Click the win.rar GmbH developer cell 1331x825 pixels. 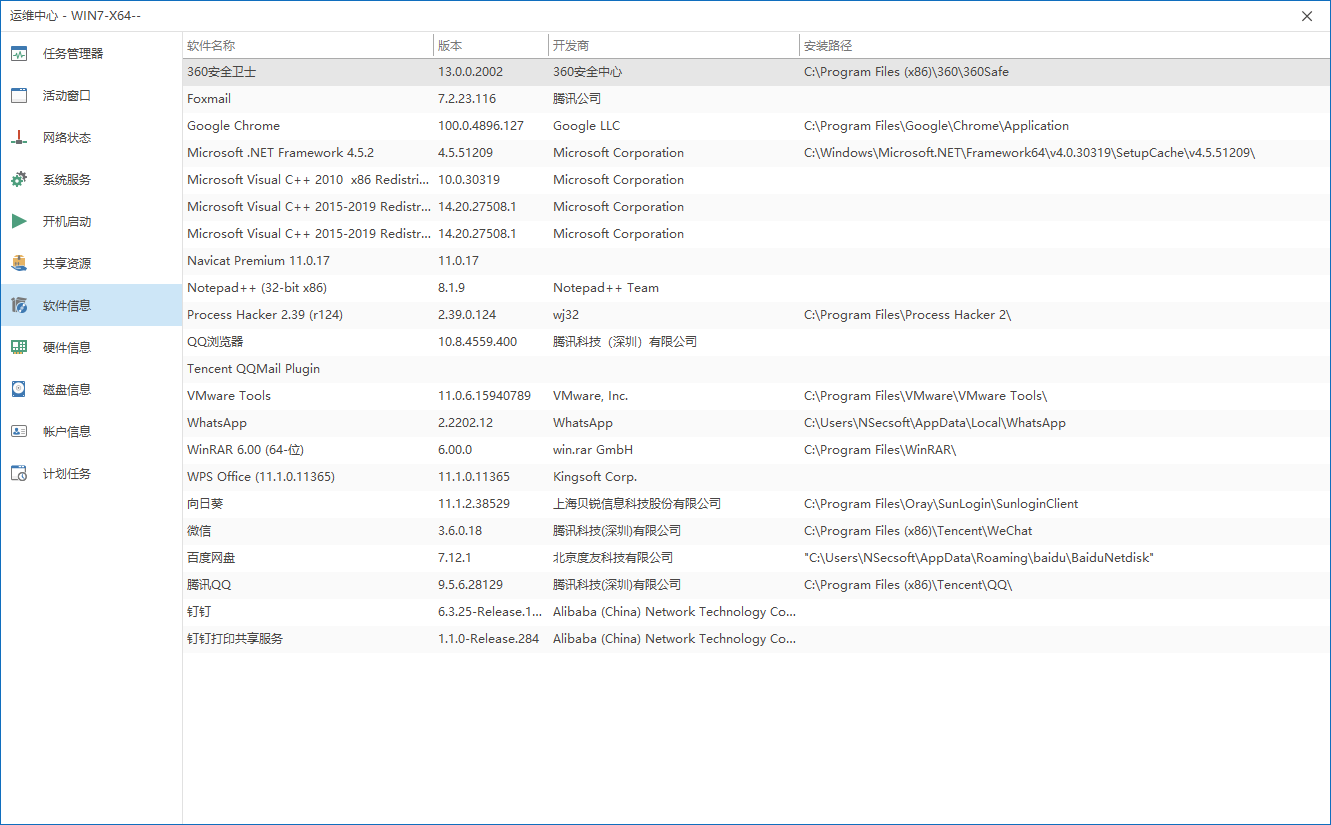tap(593, 450)
